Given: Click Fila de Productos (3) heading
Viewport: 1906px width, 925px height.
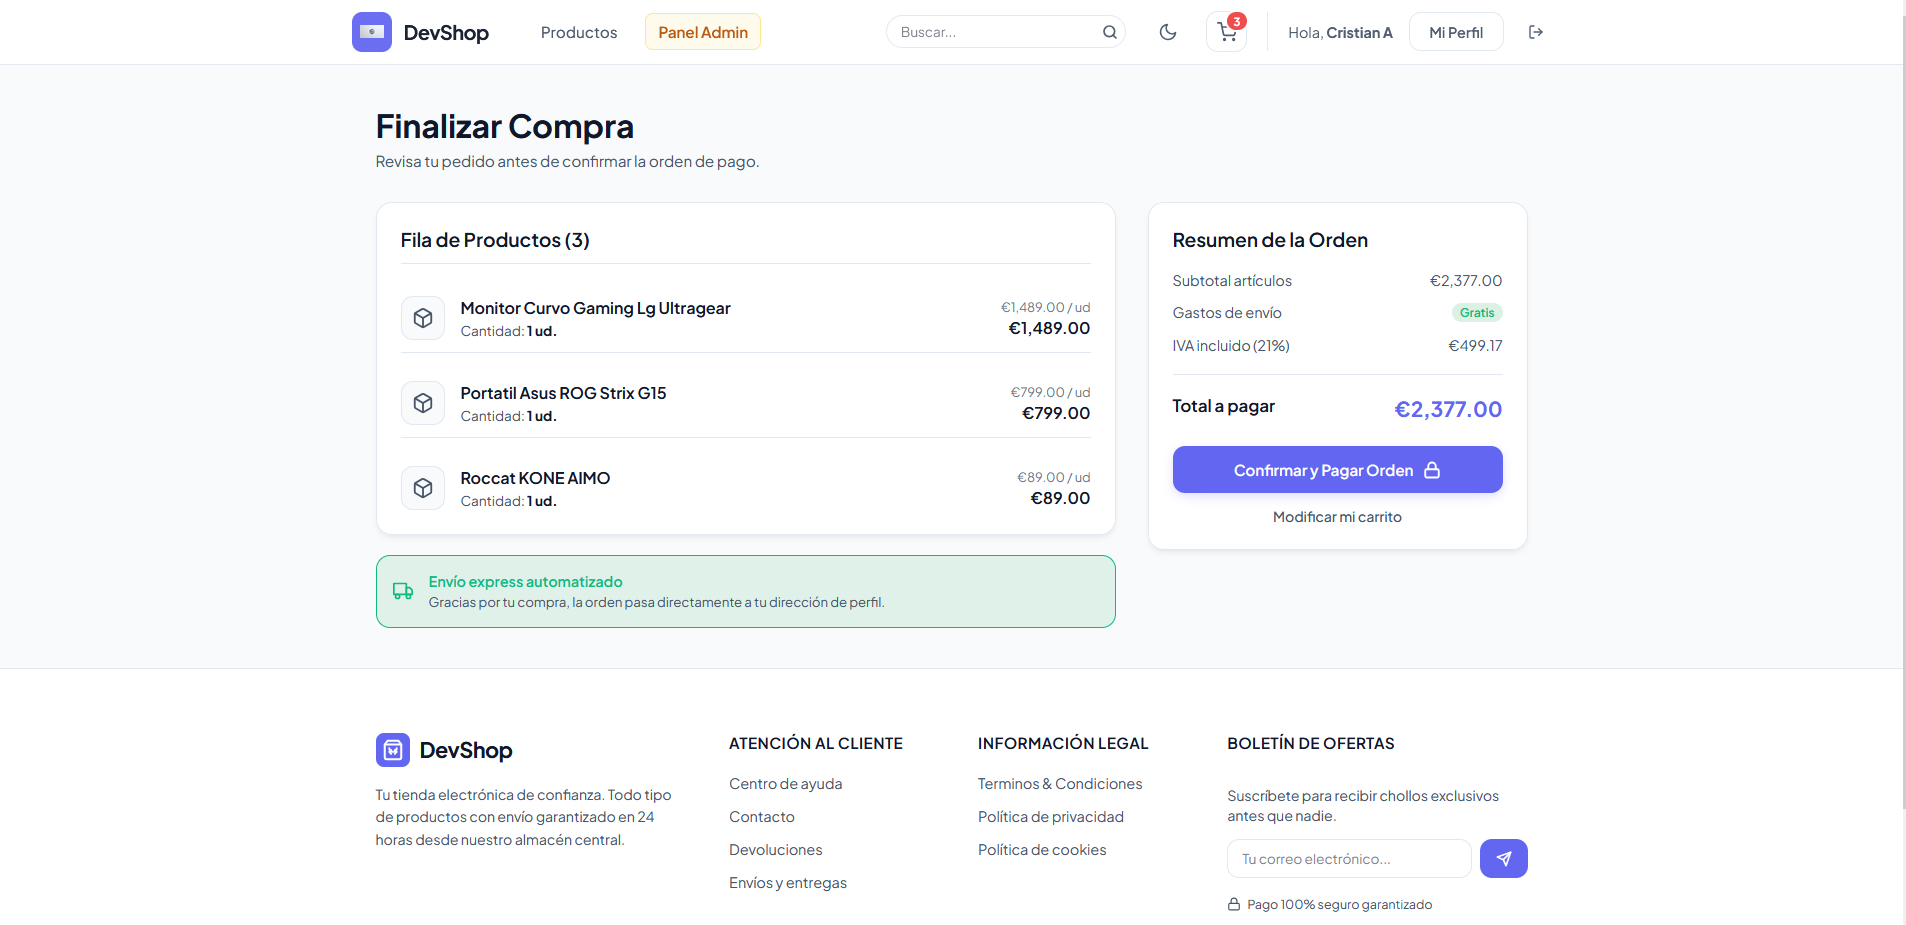Looking at the screenshot, I should tap(495, 240).
